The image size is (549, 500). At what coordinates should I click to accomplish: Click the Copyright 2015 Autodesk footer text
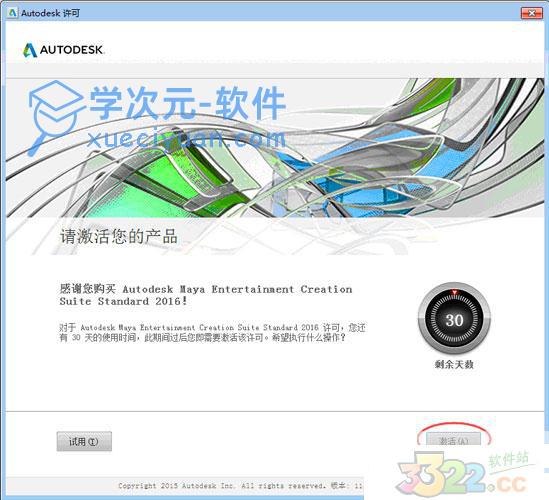tap(240, 486)
